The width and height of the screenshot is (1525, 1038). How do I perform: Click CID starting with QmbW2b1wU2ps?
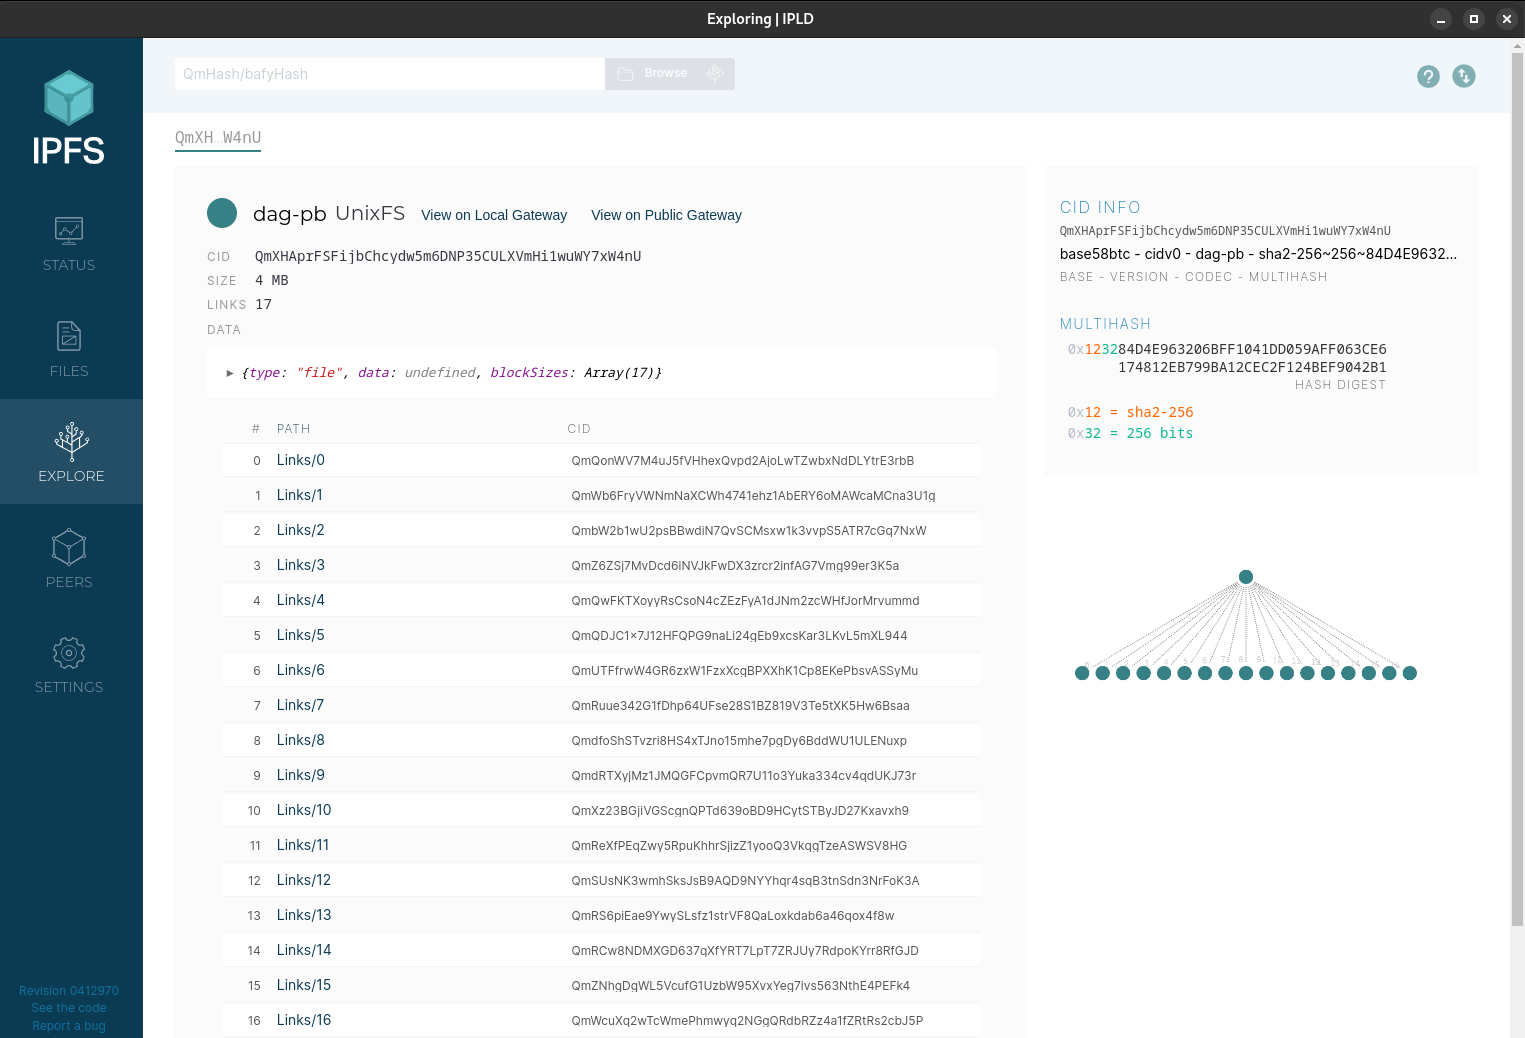(x=749, y=531)
